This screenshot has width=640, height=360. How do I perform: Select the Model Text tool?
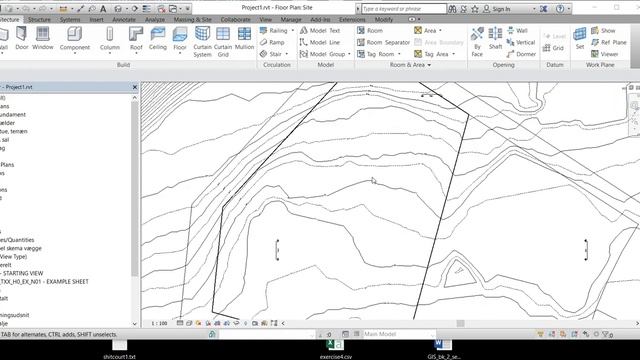(320, 31)
